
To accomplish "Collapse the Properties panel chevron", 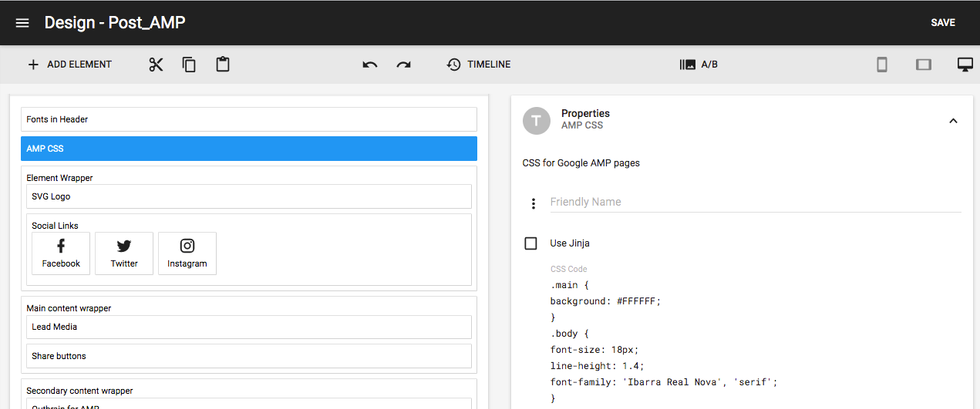I will (953, 121).
